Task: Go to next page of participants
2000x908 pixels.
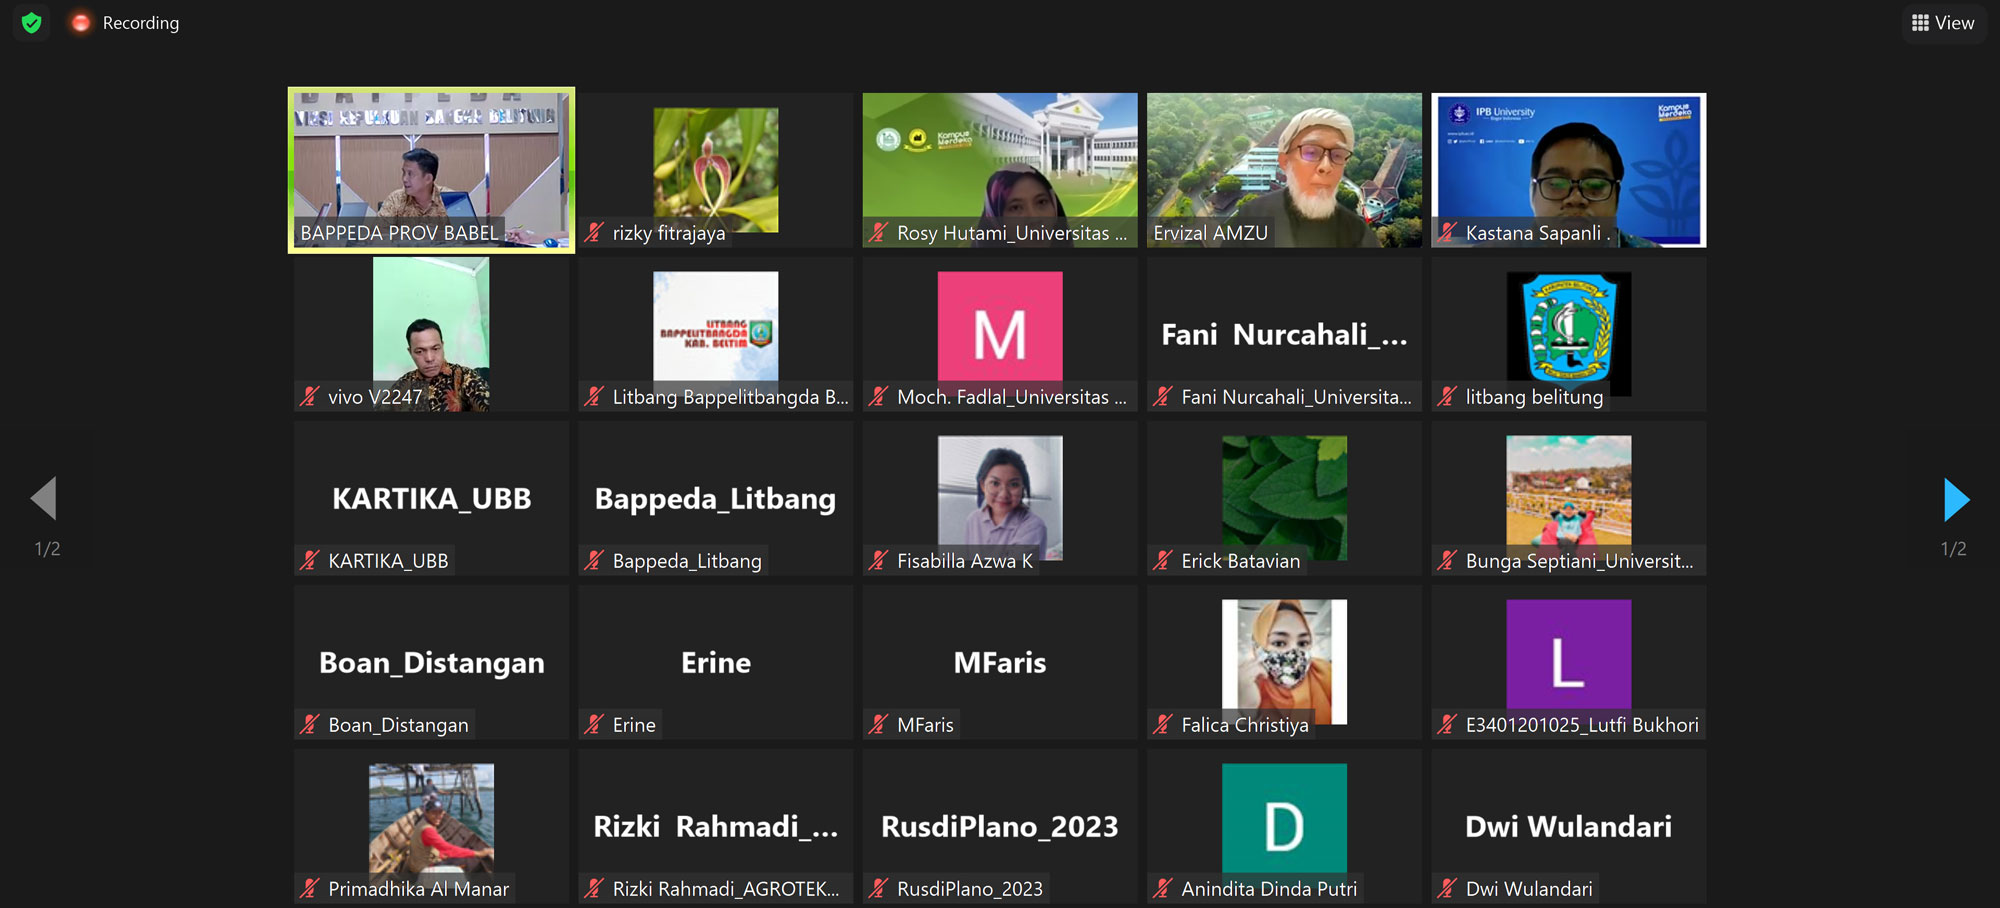Action: (x=1955, y=499)
